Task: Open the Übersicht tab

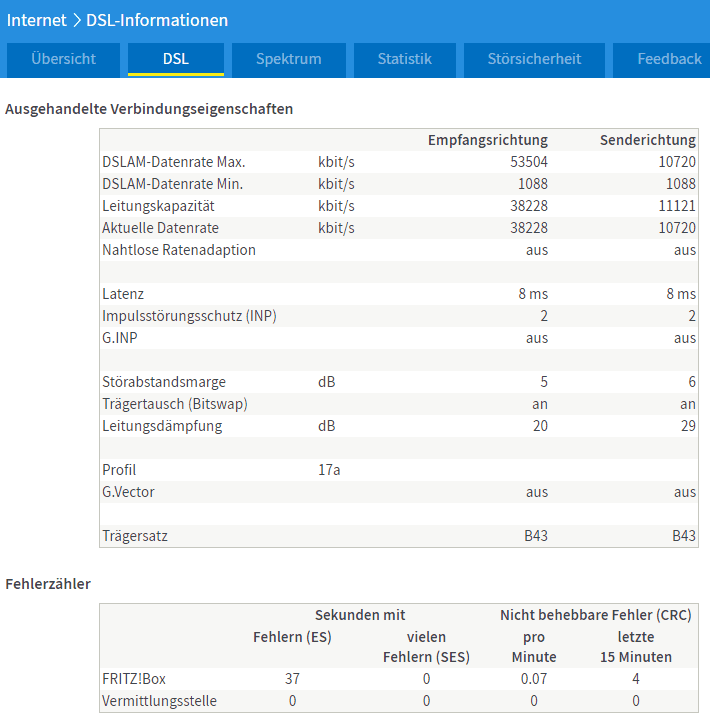Action: pos(63,60)
